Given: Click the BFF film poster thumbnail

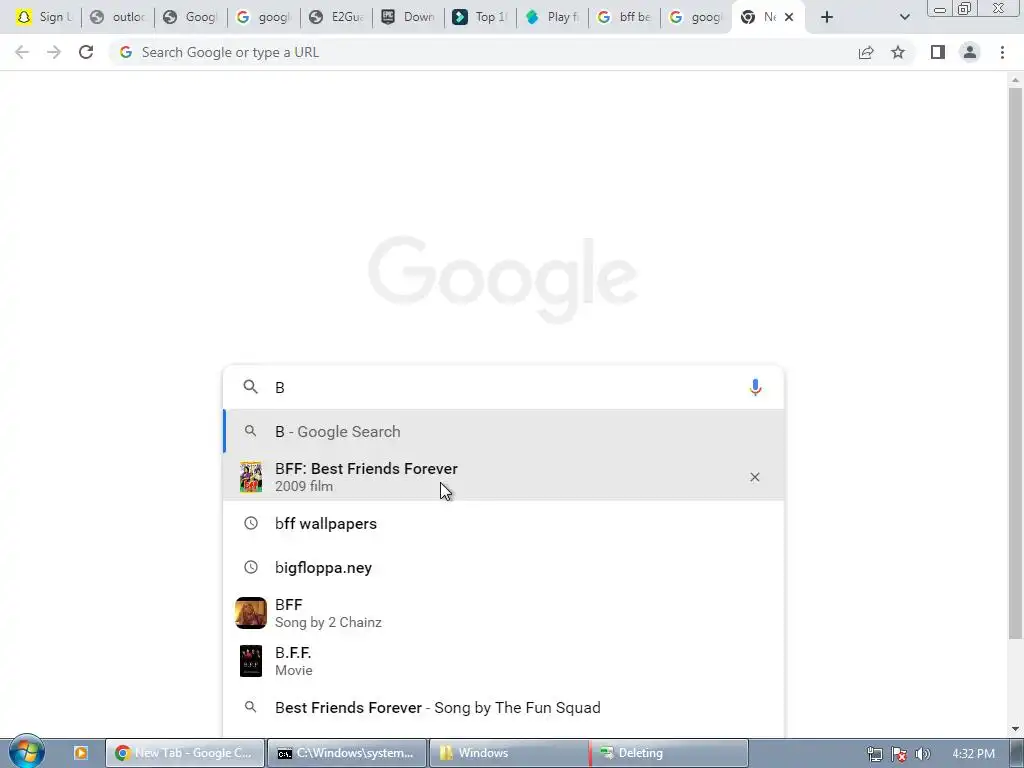Looking at the screenshot, I should (x=251, y=477).
